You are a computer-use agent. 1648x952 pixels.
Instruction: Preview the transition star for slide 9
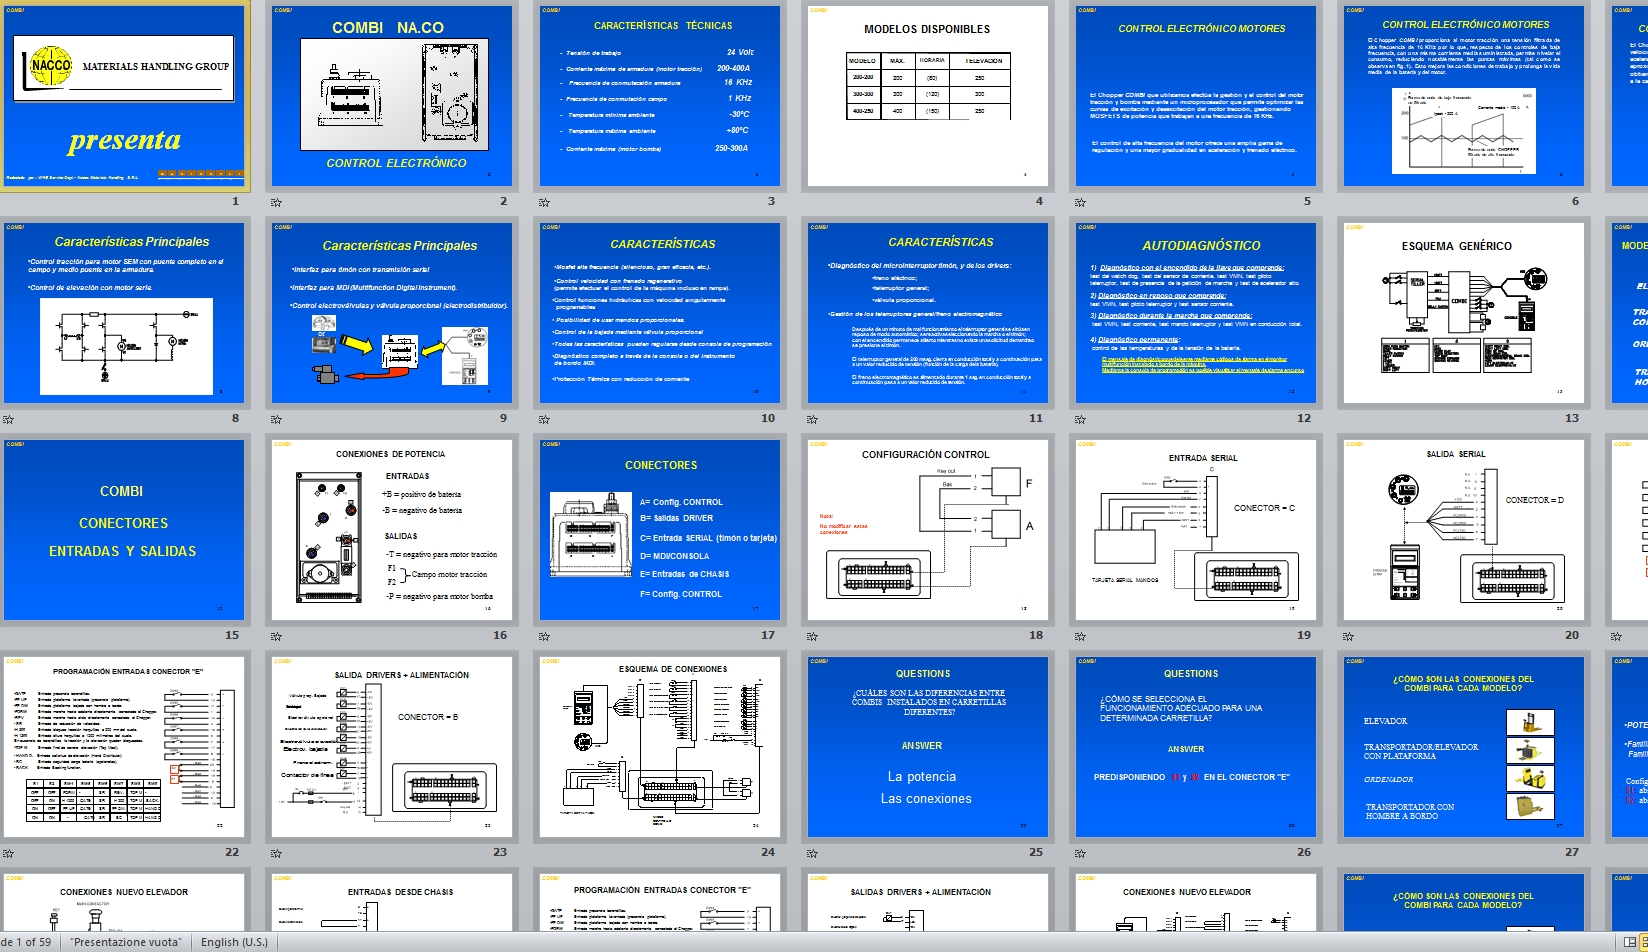point(276,419)
